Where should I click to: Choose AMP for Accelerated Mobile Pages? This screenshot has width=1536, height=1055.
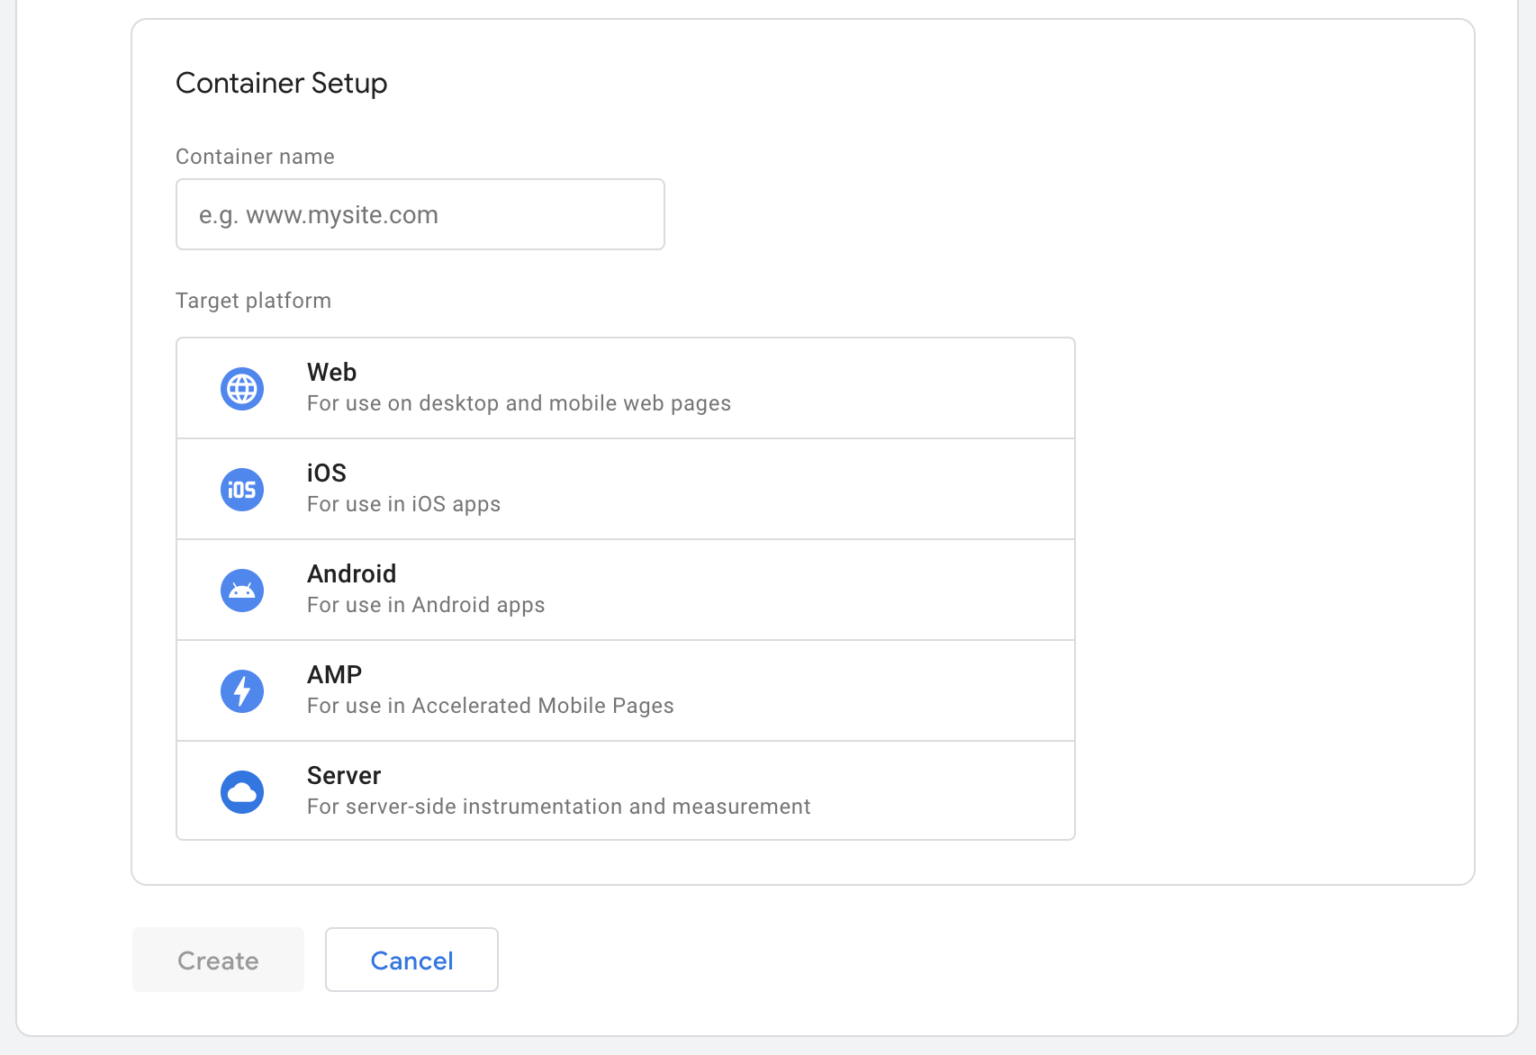click(625, 690)
